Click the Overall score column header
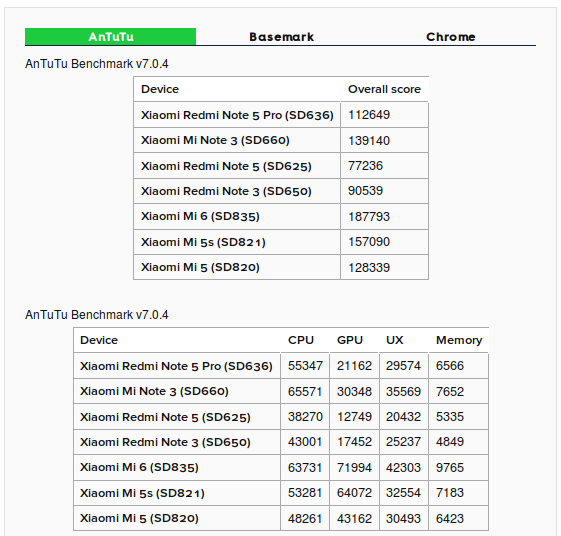561x536 pixels. point(384,89)
